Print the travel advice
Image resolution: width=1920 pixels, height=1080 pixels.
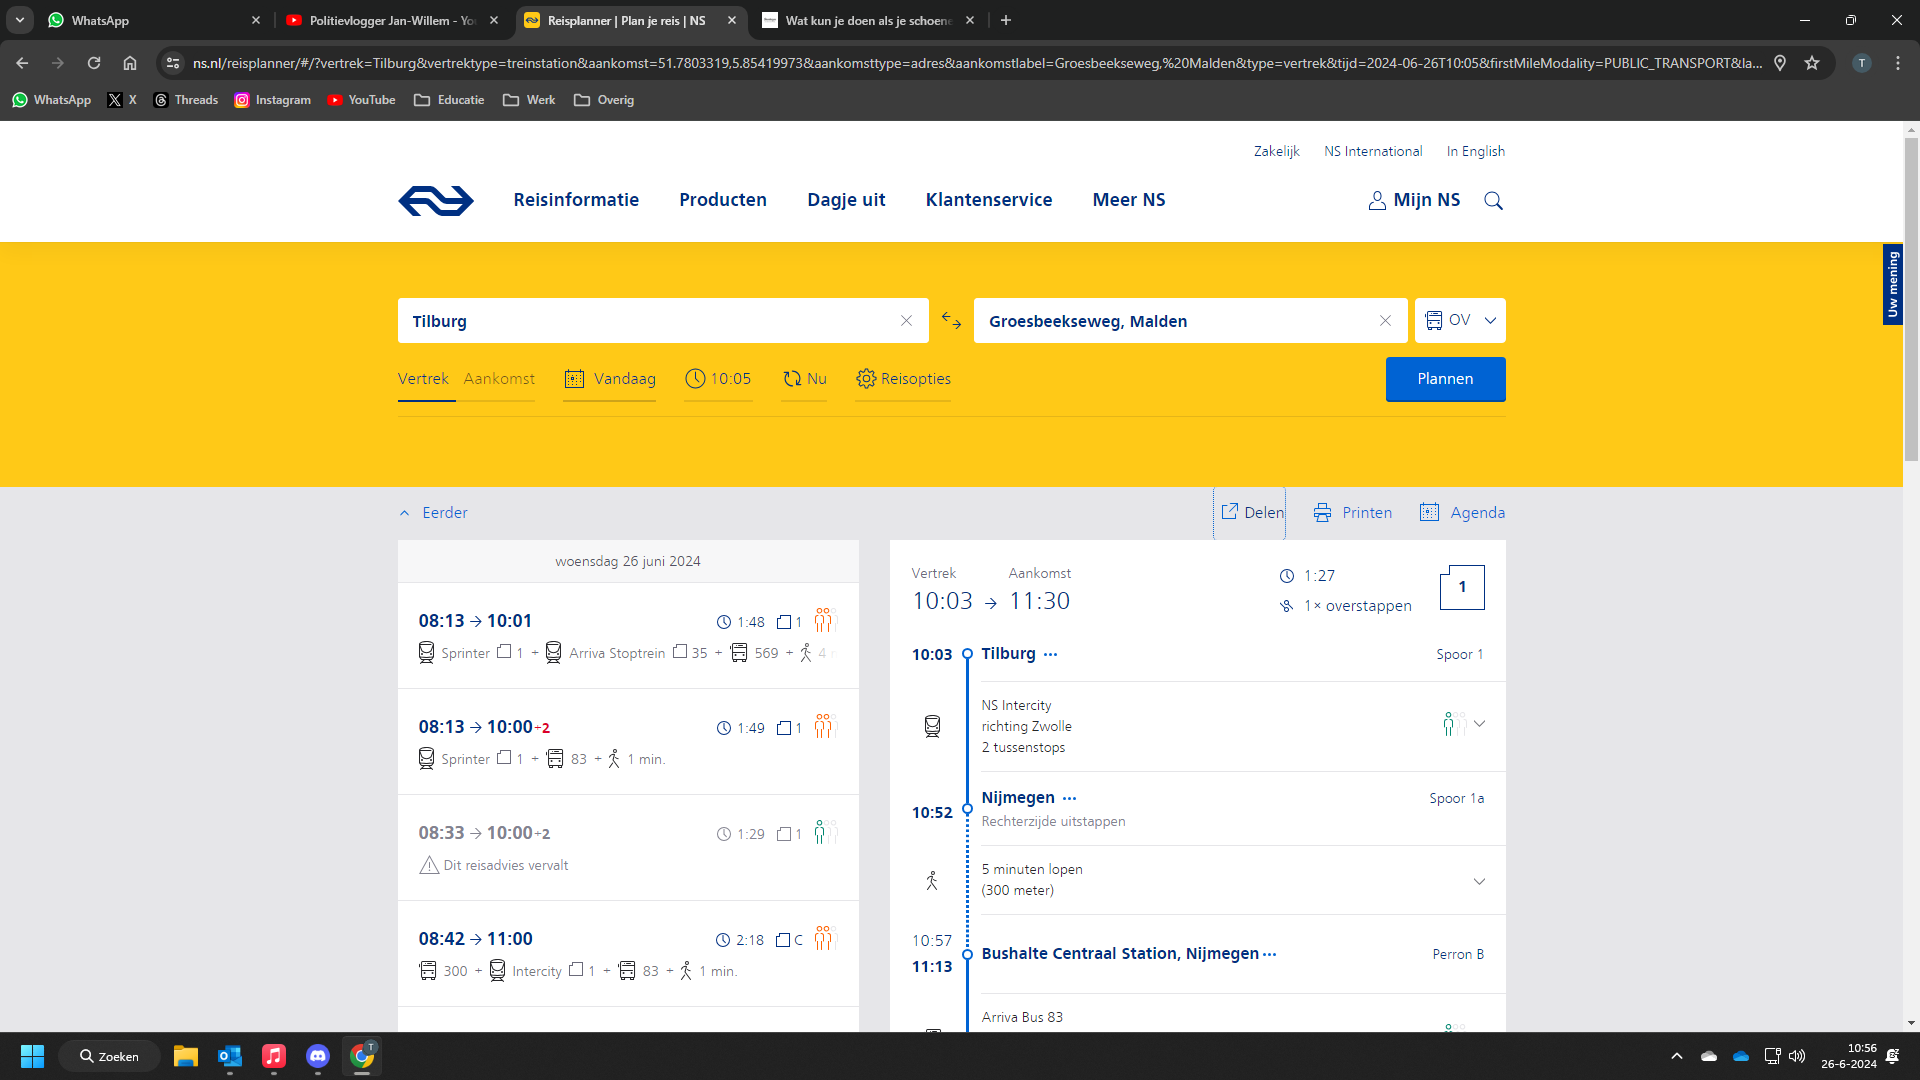pyautogui.click(x=1352, y=512)
